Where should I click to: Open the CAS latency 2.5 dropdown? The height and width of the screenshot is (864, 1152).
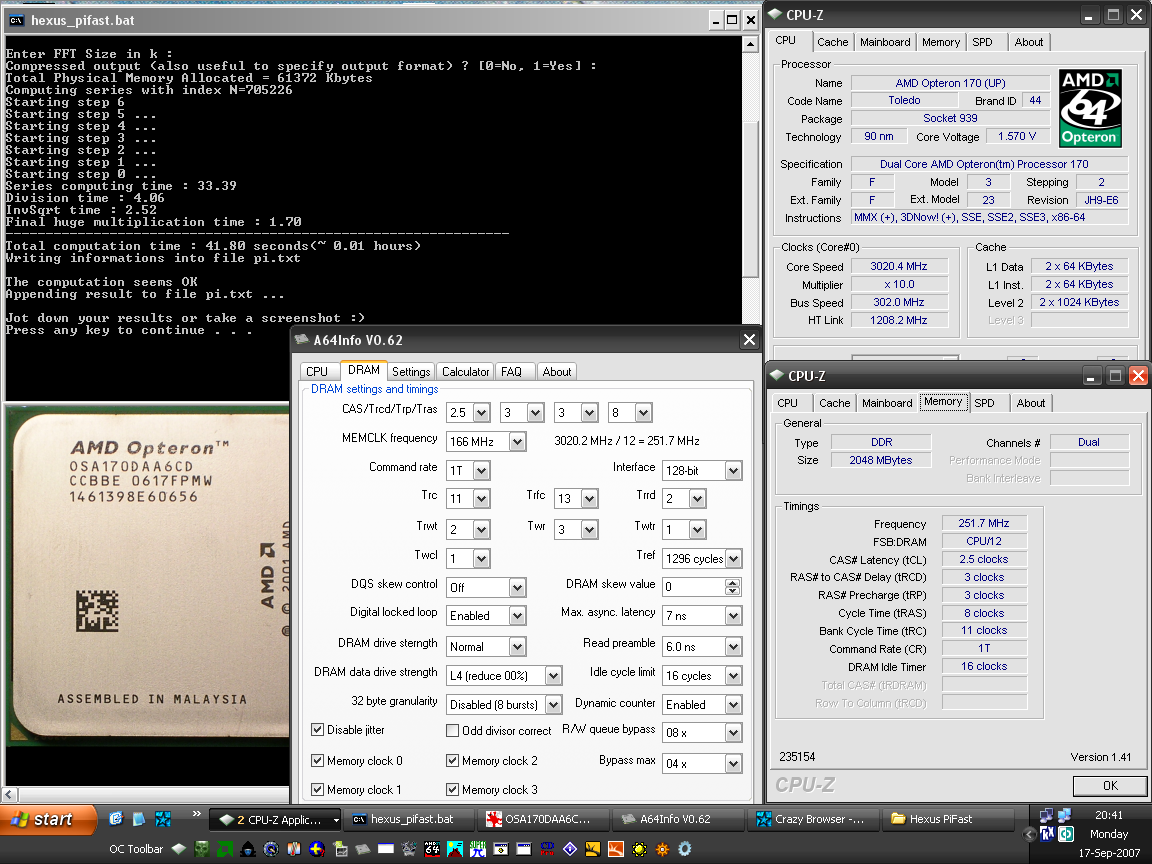[482, 413]
